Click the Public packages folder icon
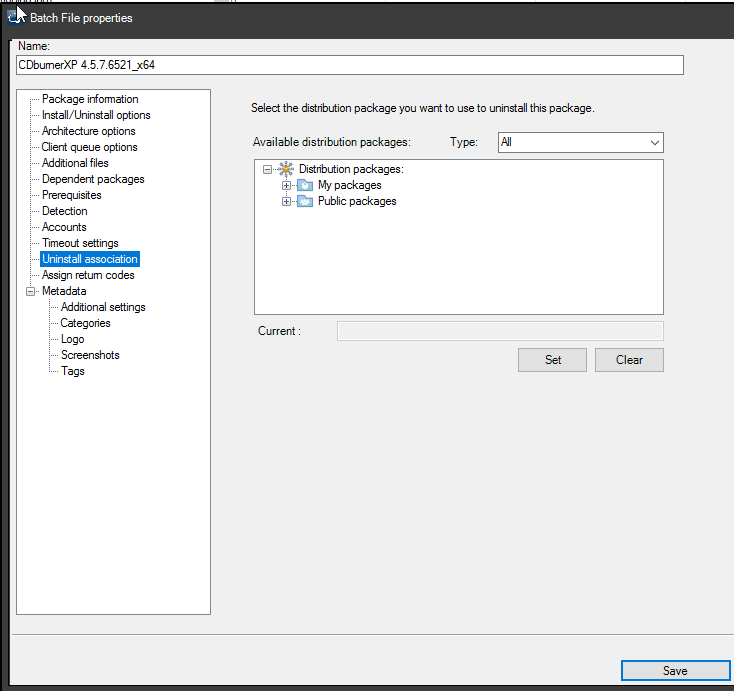The height and width of the screenshot is (691, 734). coord(305,201)
